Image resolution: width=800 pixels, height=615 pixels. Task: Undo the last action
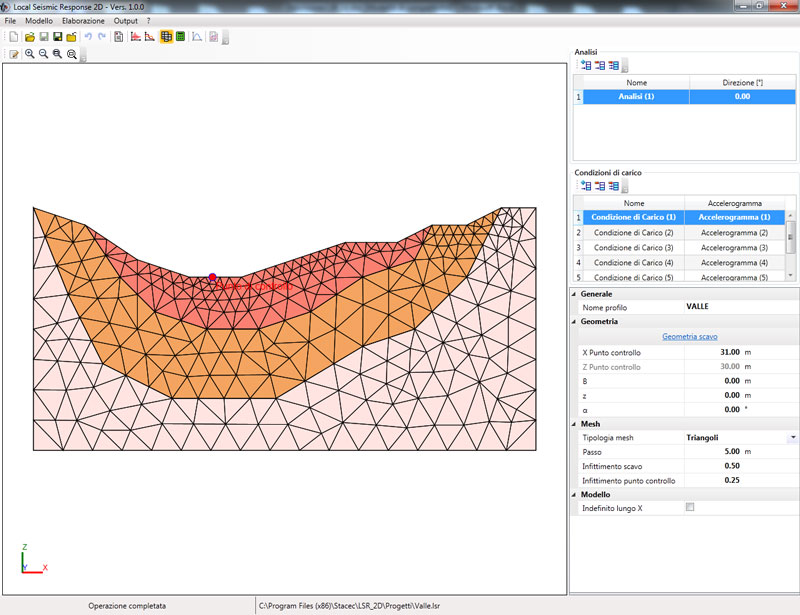pos(88,37)
